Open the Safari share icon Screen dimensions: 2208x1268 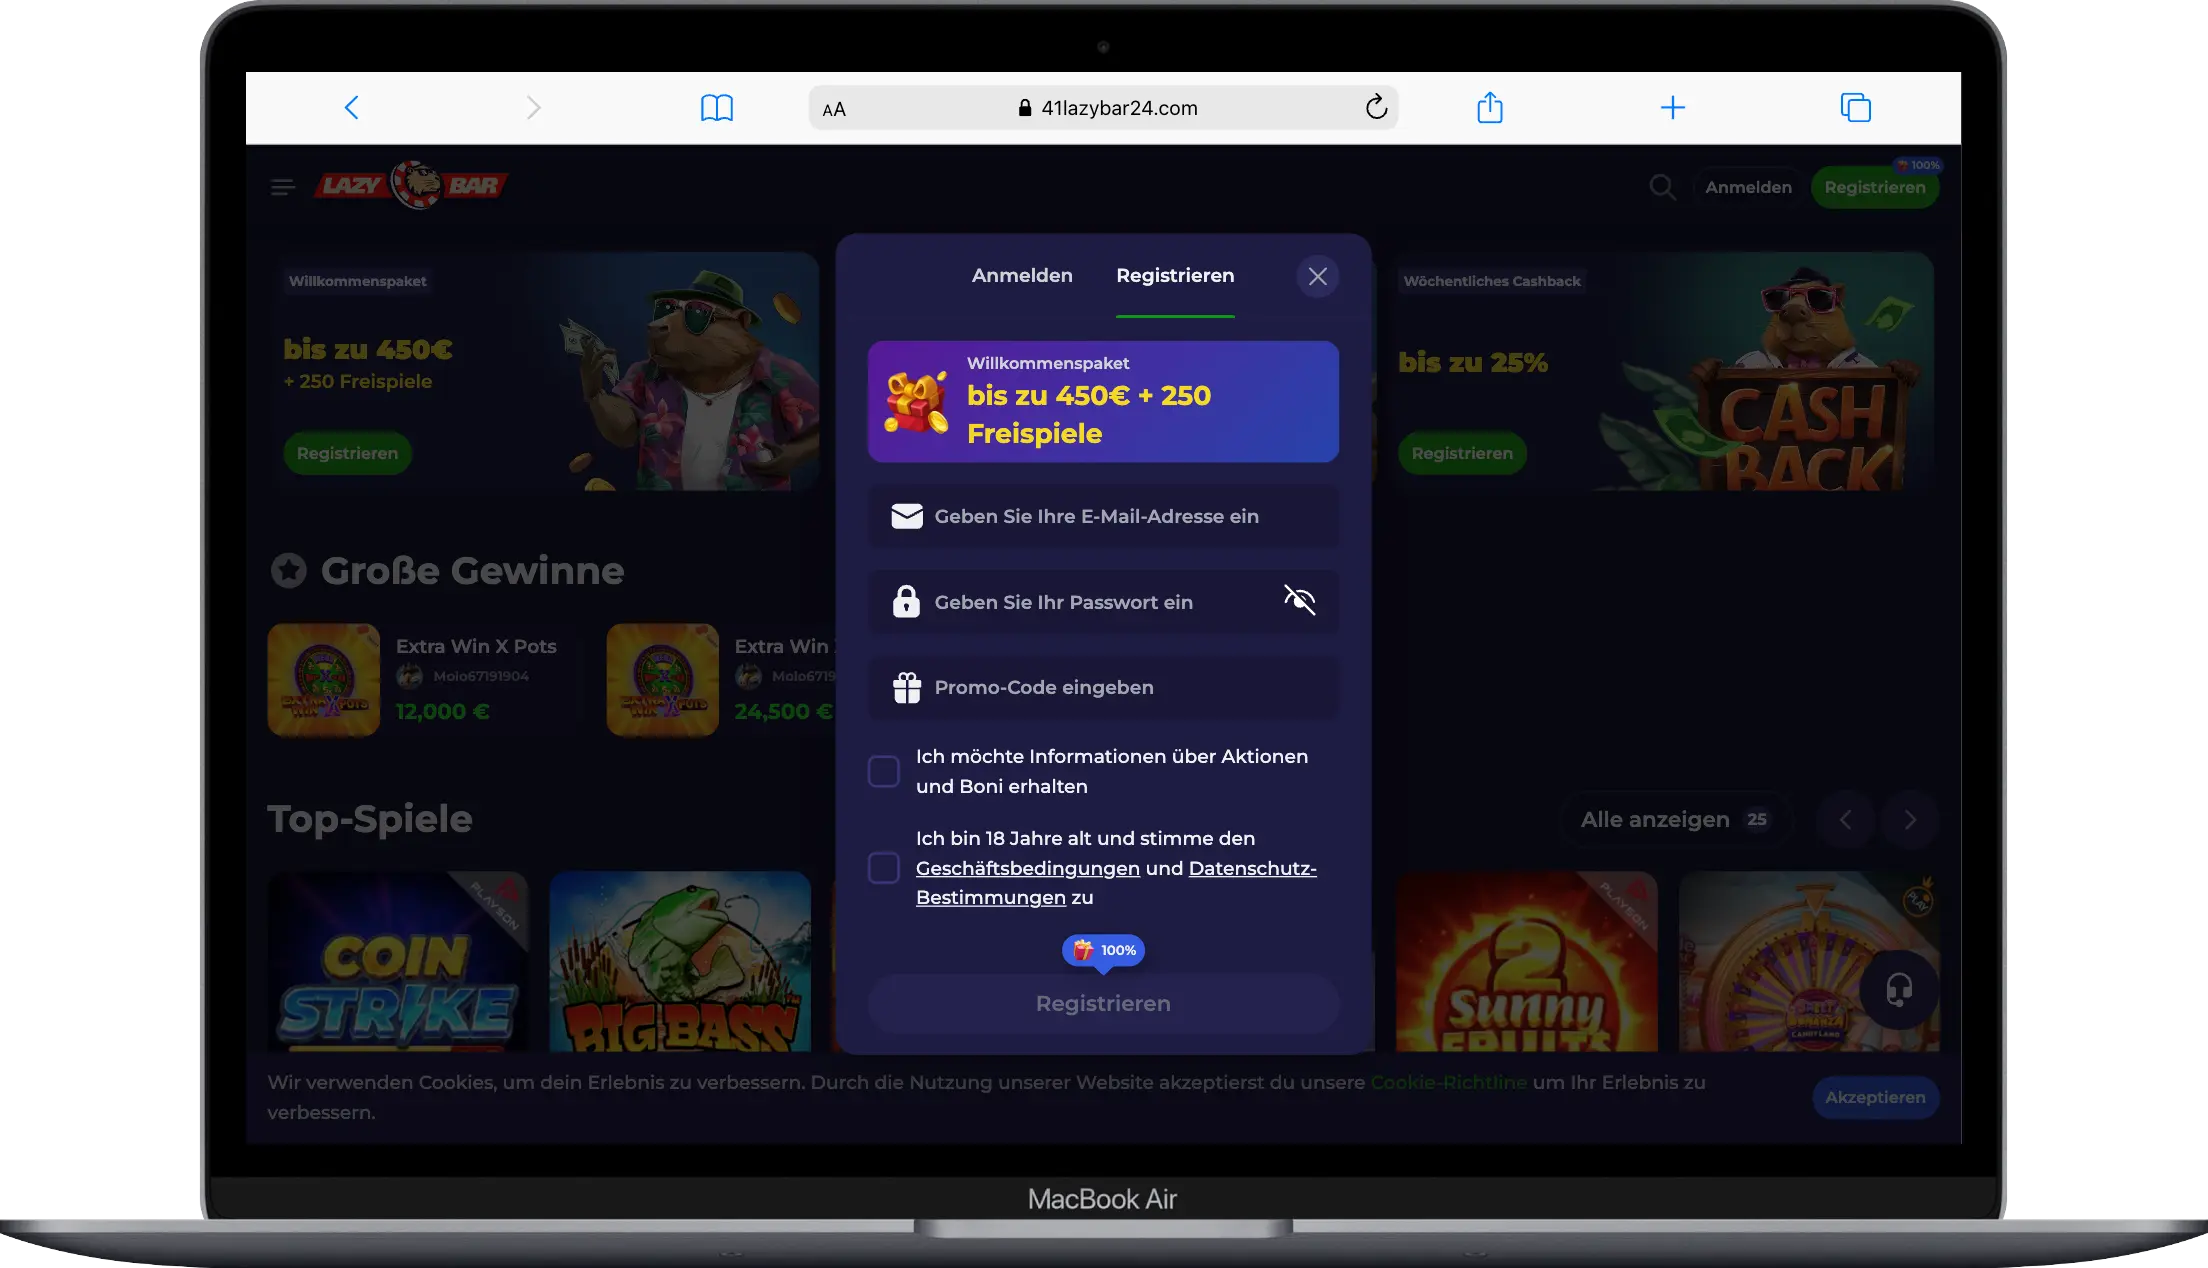point(1490,107)
